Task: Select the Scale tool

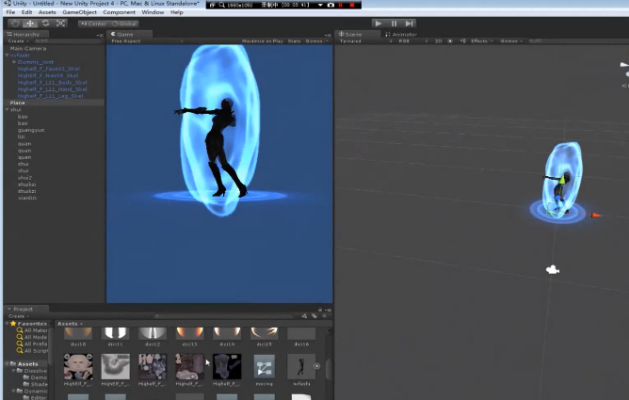Action: click(x=61, y=23)
